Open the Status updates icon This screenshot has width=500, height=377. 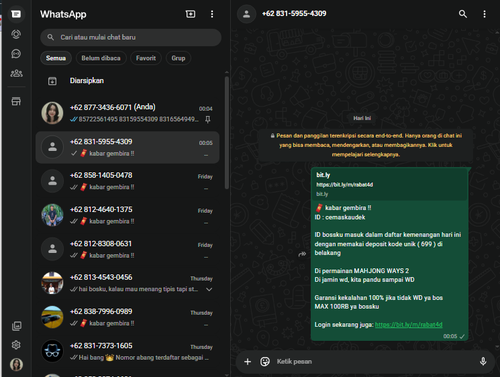[16, 34]
